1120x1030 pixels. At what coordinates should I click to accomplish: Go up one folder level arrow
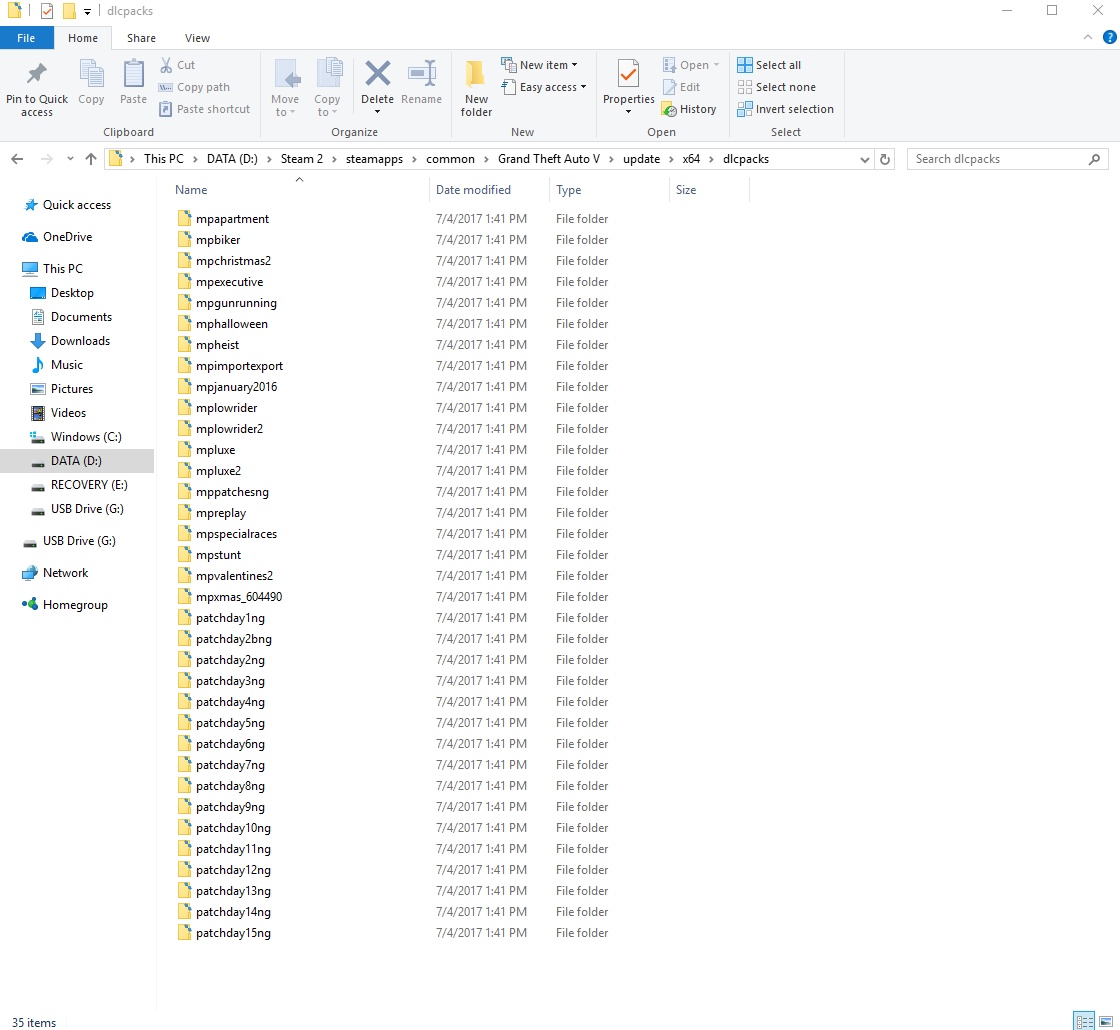click(x=91, y=159)
